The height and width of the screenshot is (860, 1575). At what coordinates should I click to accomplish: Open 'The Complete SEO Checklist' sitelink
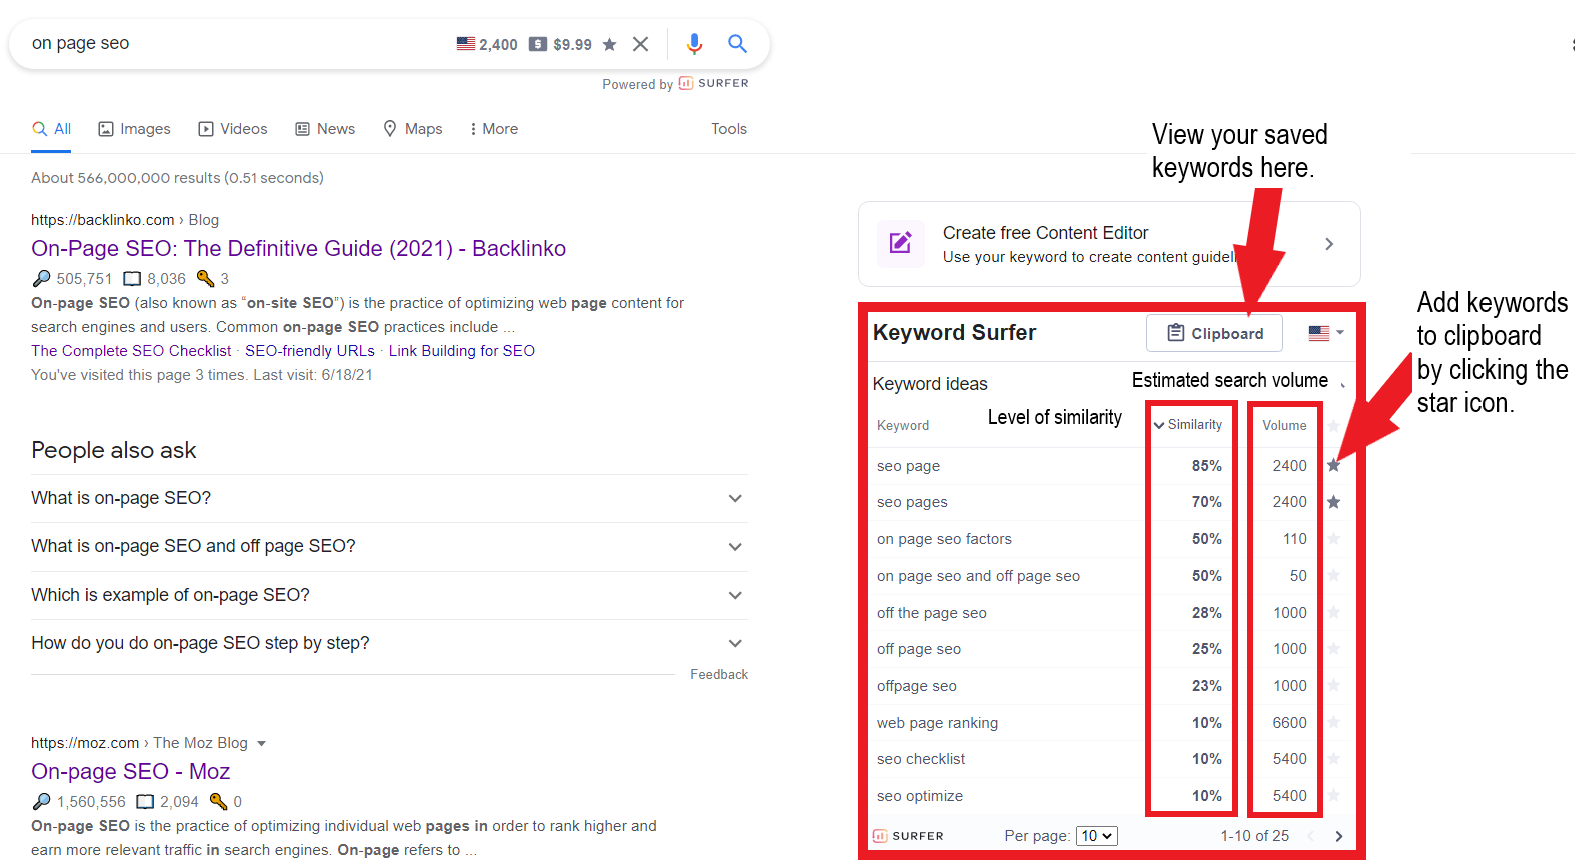[x=131, y=351]
